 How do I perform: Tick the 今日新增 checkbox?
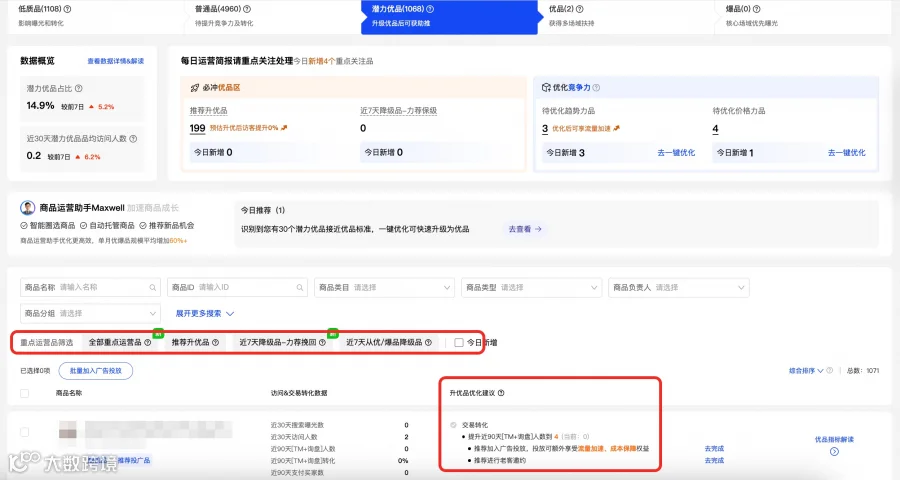[459, 342]
